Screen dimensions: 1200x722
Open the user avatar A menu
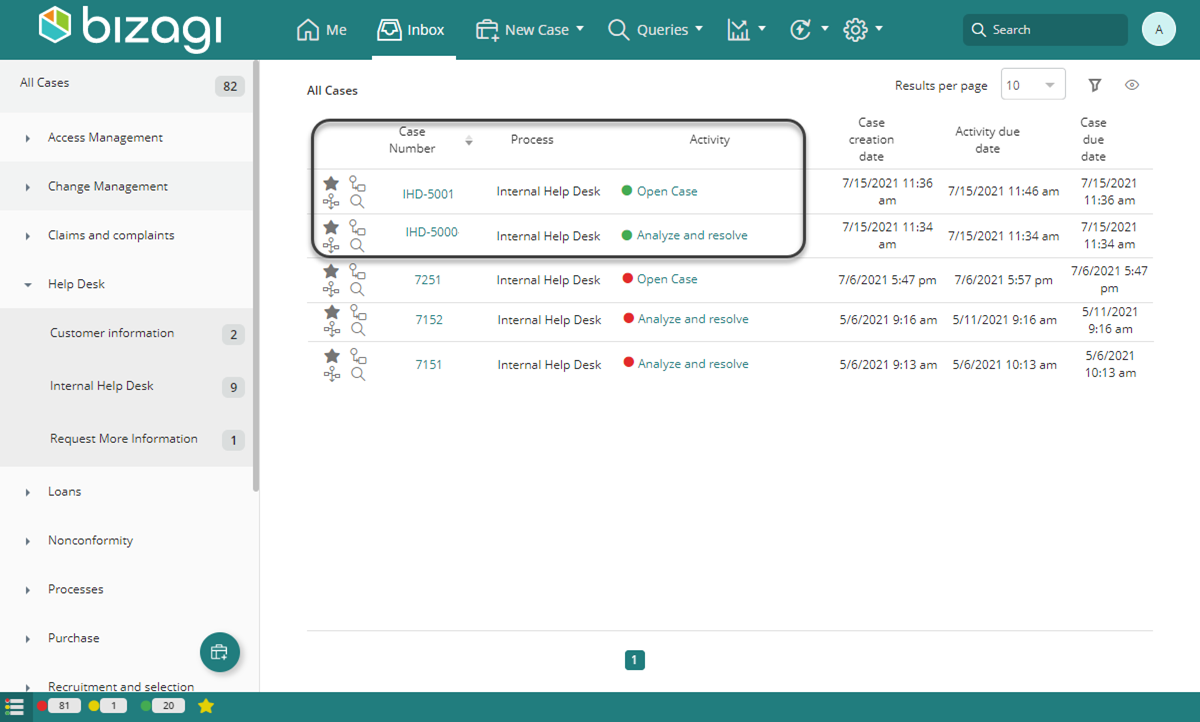tap(1158, 29)
